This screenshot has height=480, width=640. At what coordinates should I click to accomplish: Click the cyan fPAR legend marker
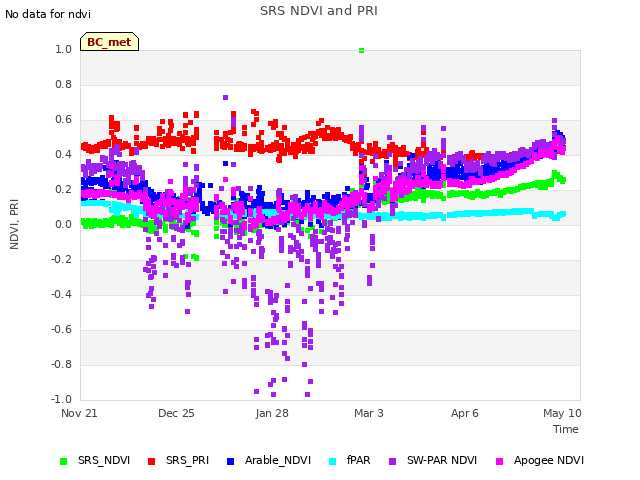point(333,461)
